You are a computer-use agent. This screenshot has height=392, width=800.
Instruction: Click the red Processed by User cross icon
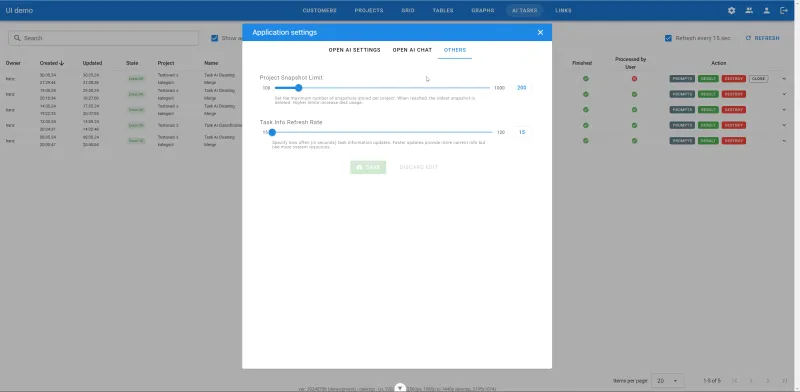pyautogui.click(x=634, y=79)
